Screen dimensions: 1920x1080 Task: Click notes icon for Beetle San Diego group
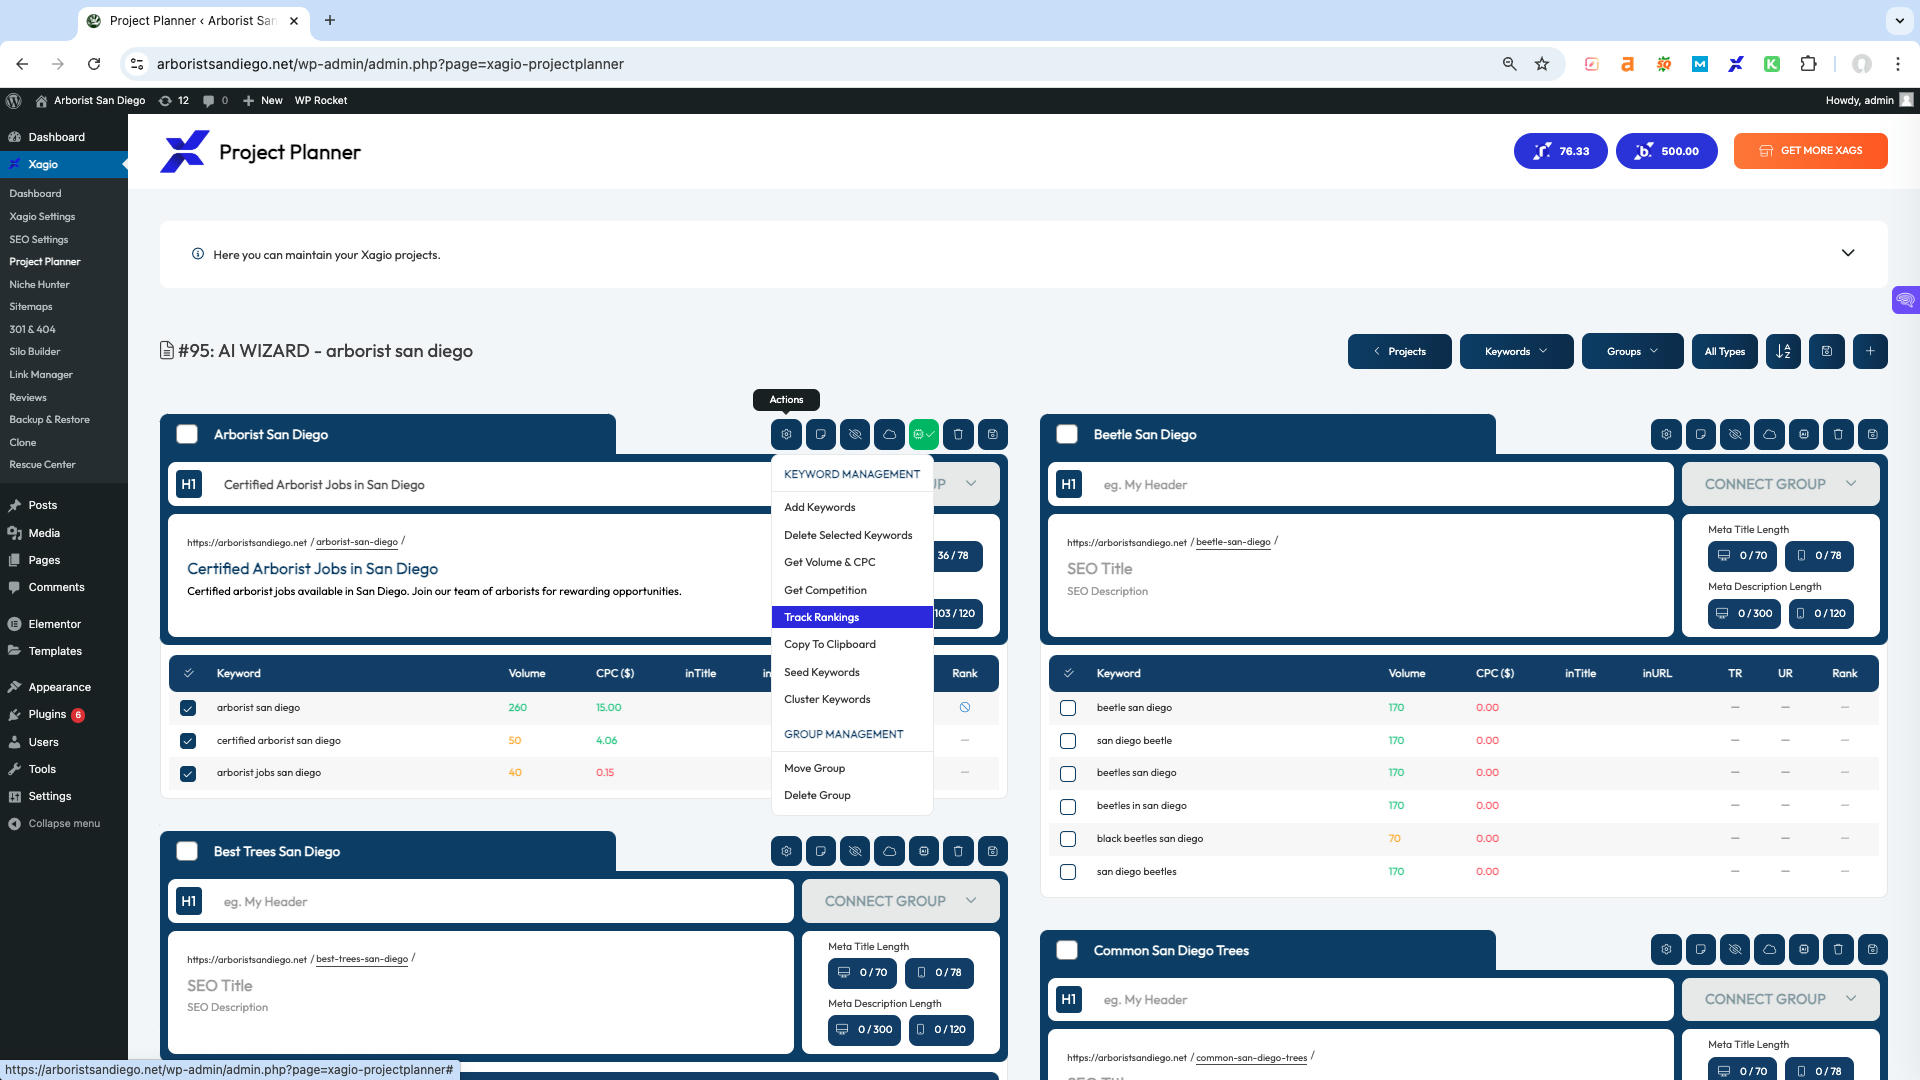click(1700, 434)
